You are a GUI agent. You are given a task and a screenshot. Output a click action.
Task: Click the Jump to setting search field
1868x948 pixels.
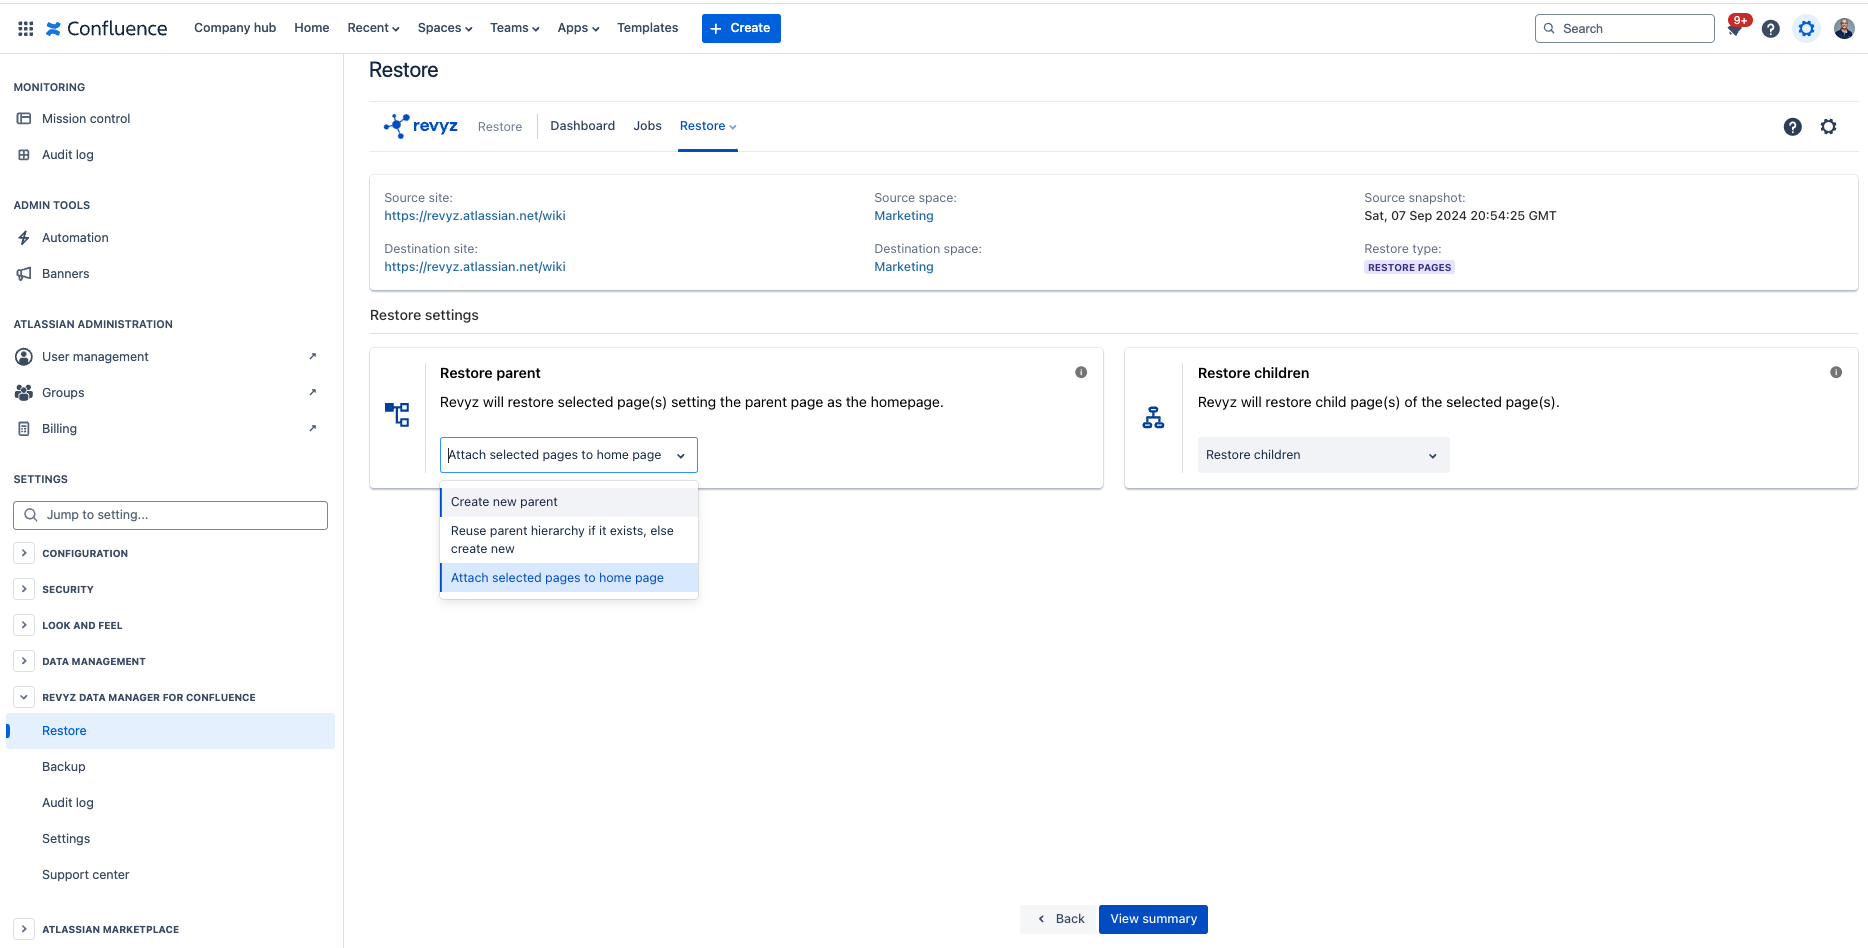coord(170,514)
